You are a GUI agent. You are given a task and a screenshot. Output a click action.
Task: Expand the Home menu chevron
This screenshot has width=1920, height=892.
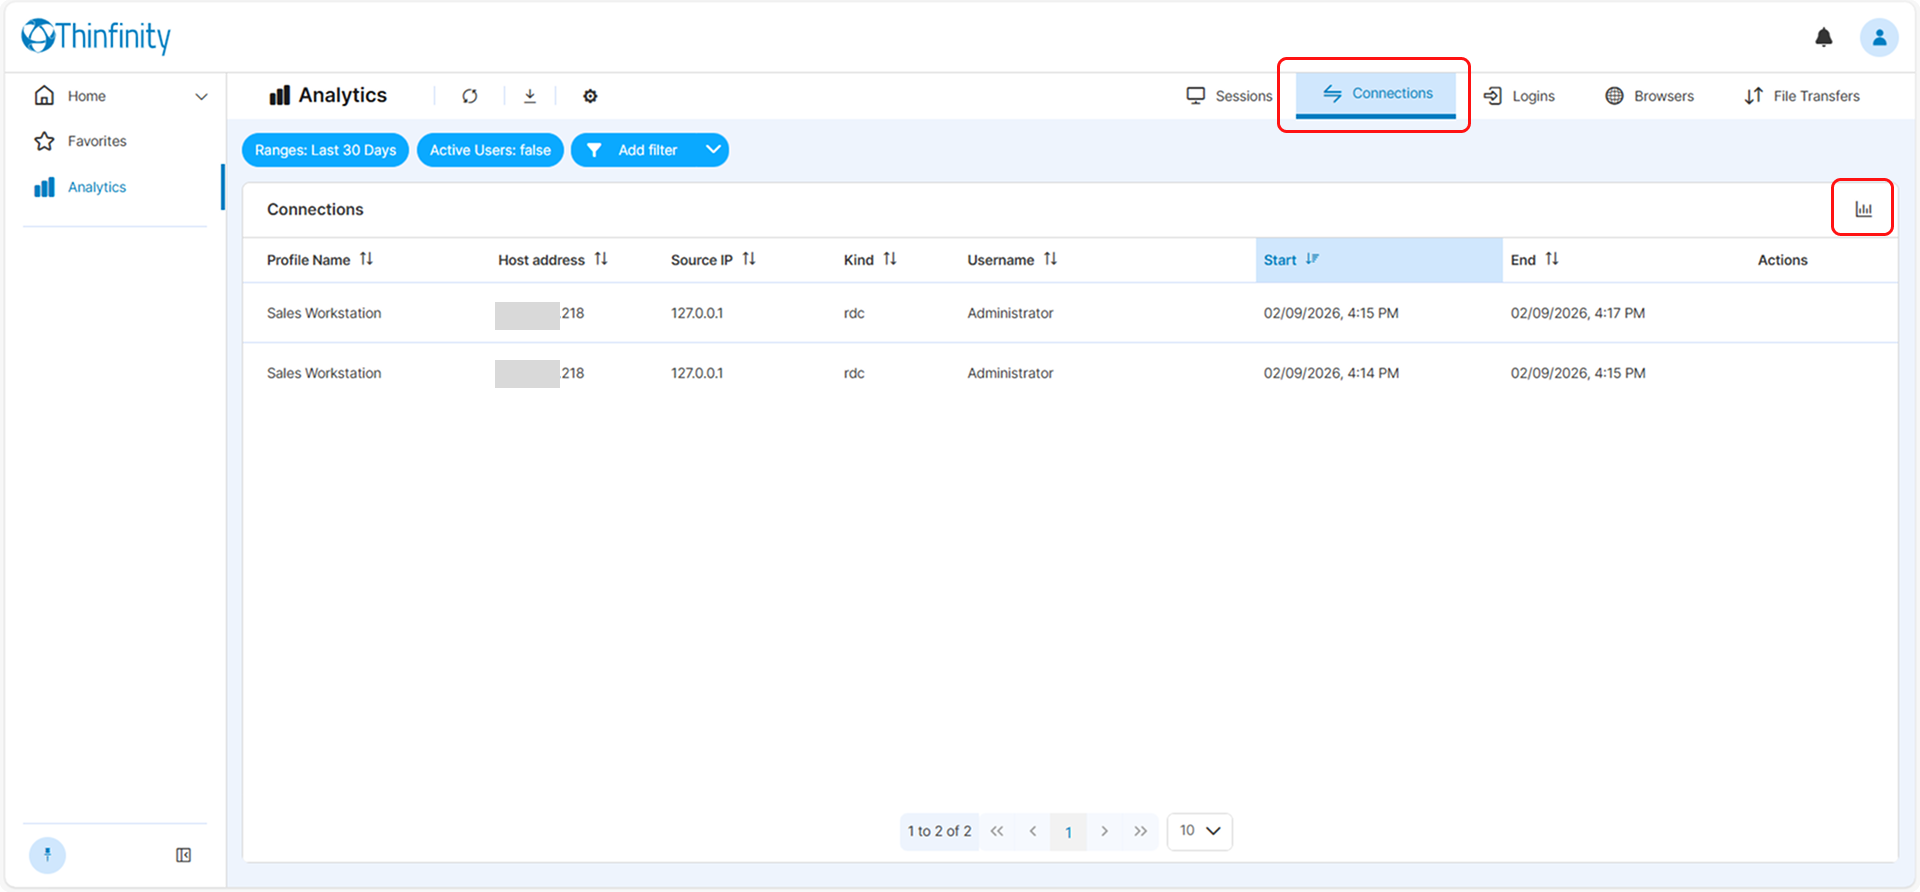click(201, 97)
